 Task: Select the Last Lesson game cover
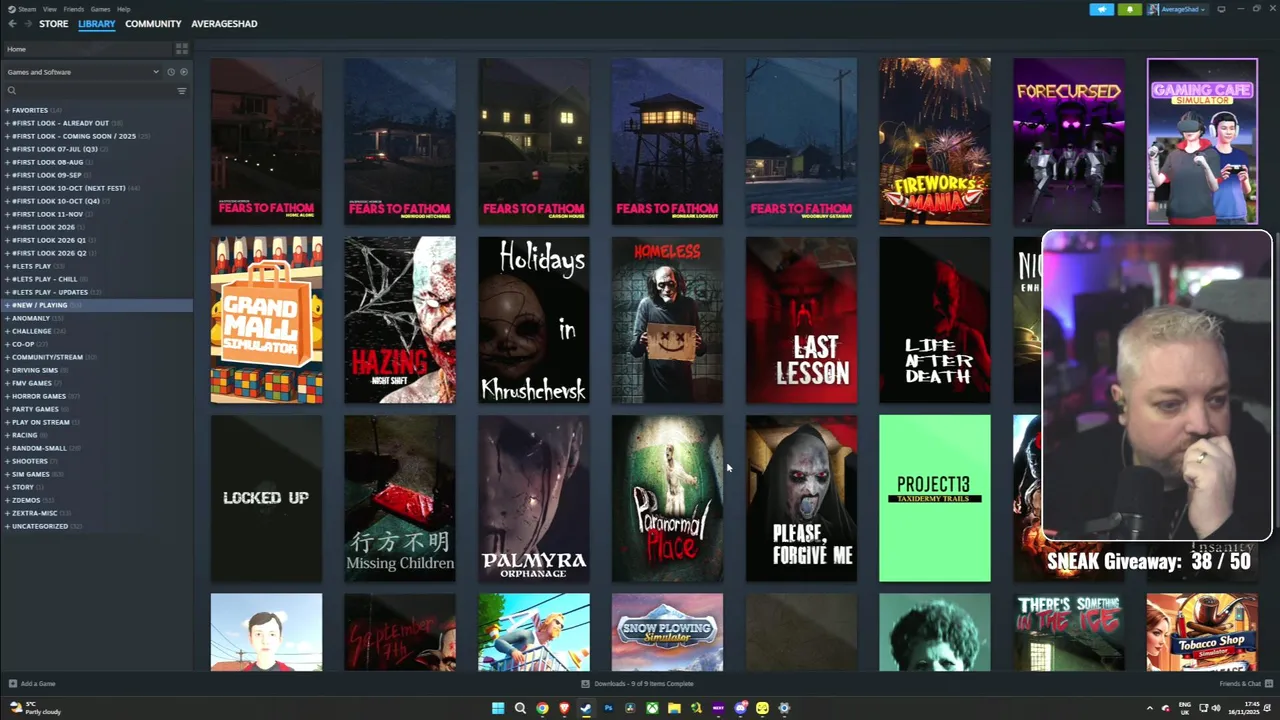click(x=801, y=320)
